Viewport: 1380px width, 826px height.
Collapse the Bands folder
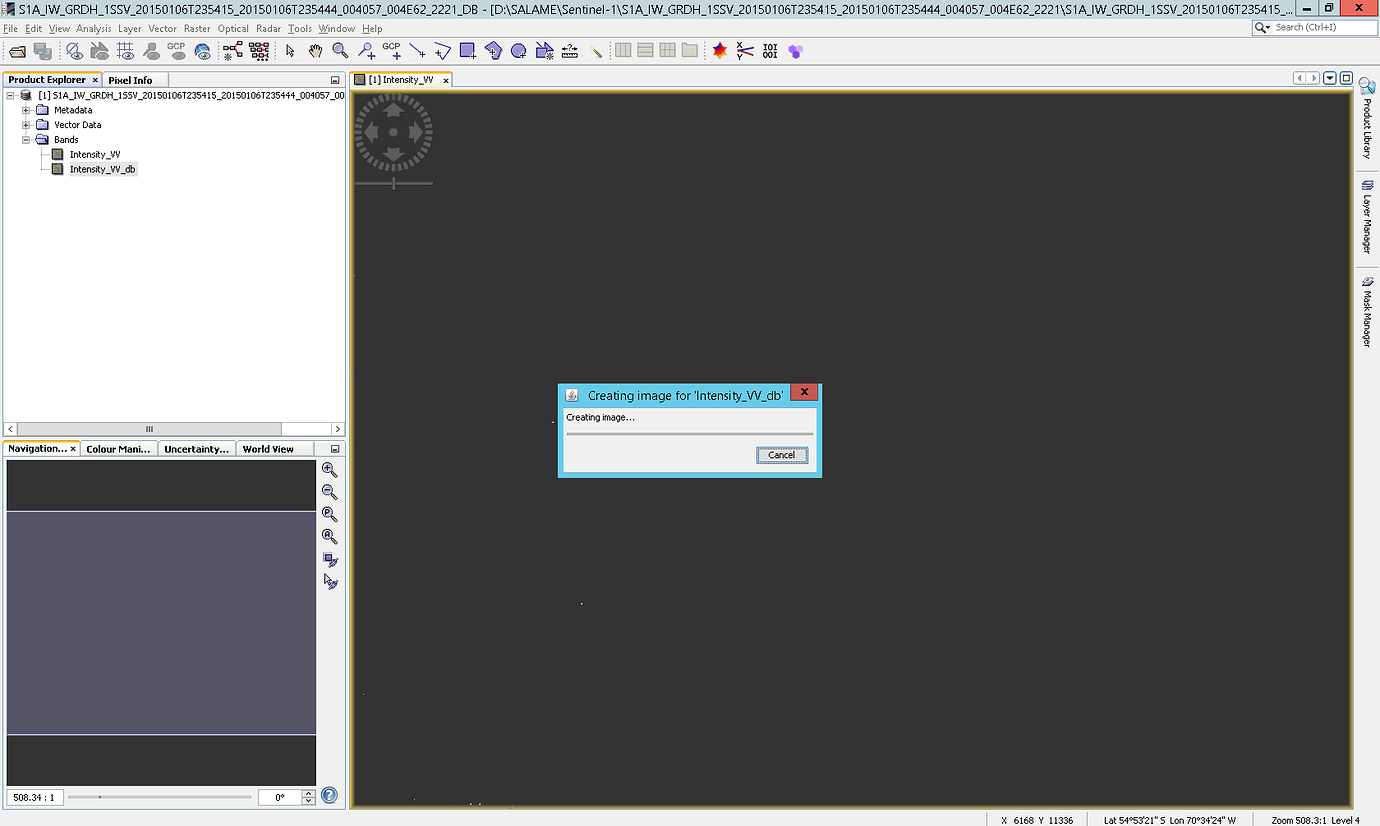(x=26, y=139)
